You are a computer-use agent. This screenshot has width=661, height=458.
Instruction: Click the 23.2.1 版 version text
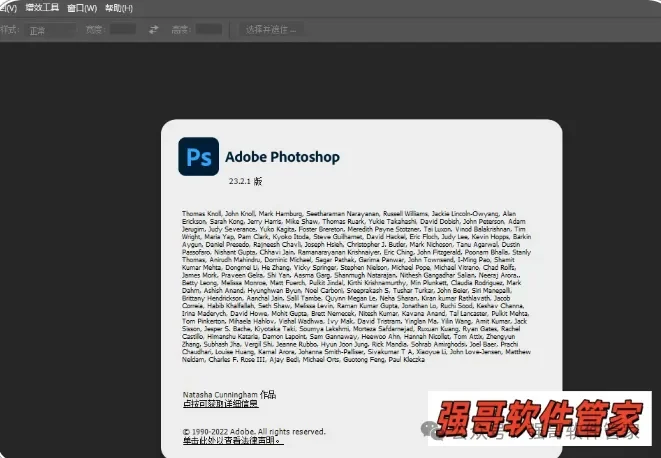click(245, 181)
